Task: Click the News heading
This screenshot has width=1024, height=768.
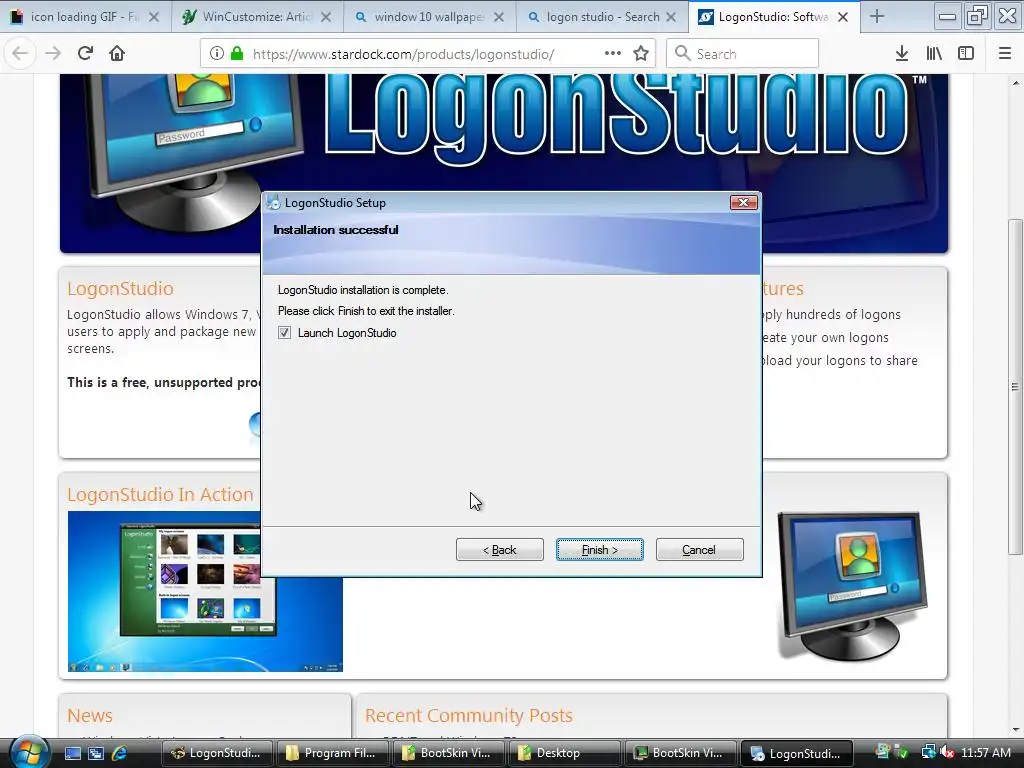Action: tap(89, 716)
